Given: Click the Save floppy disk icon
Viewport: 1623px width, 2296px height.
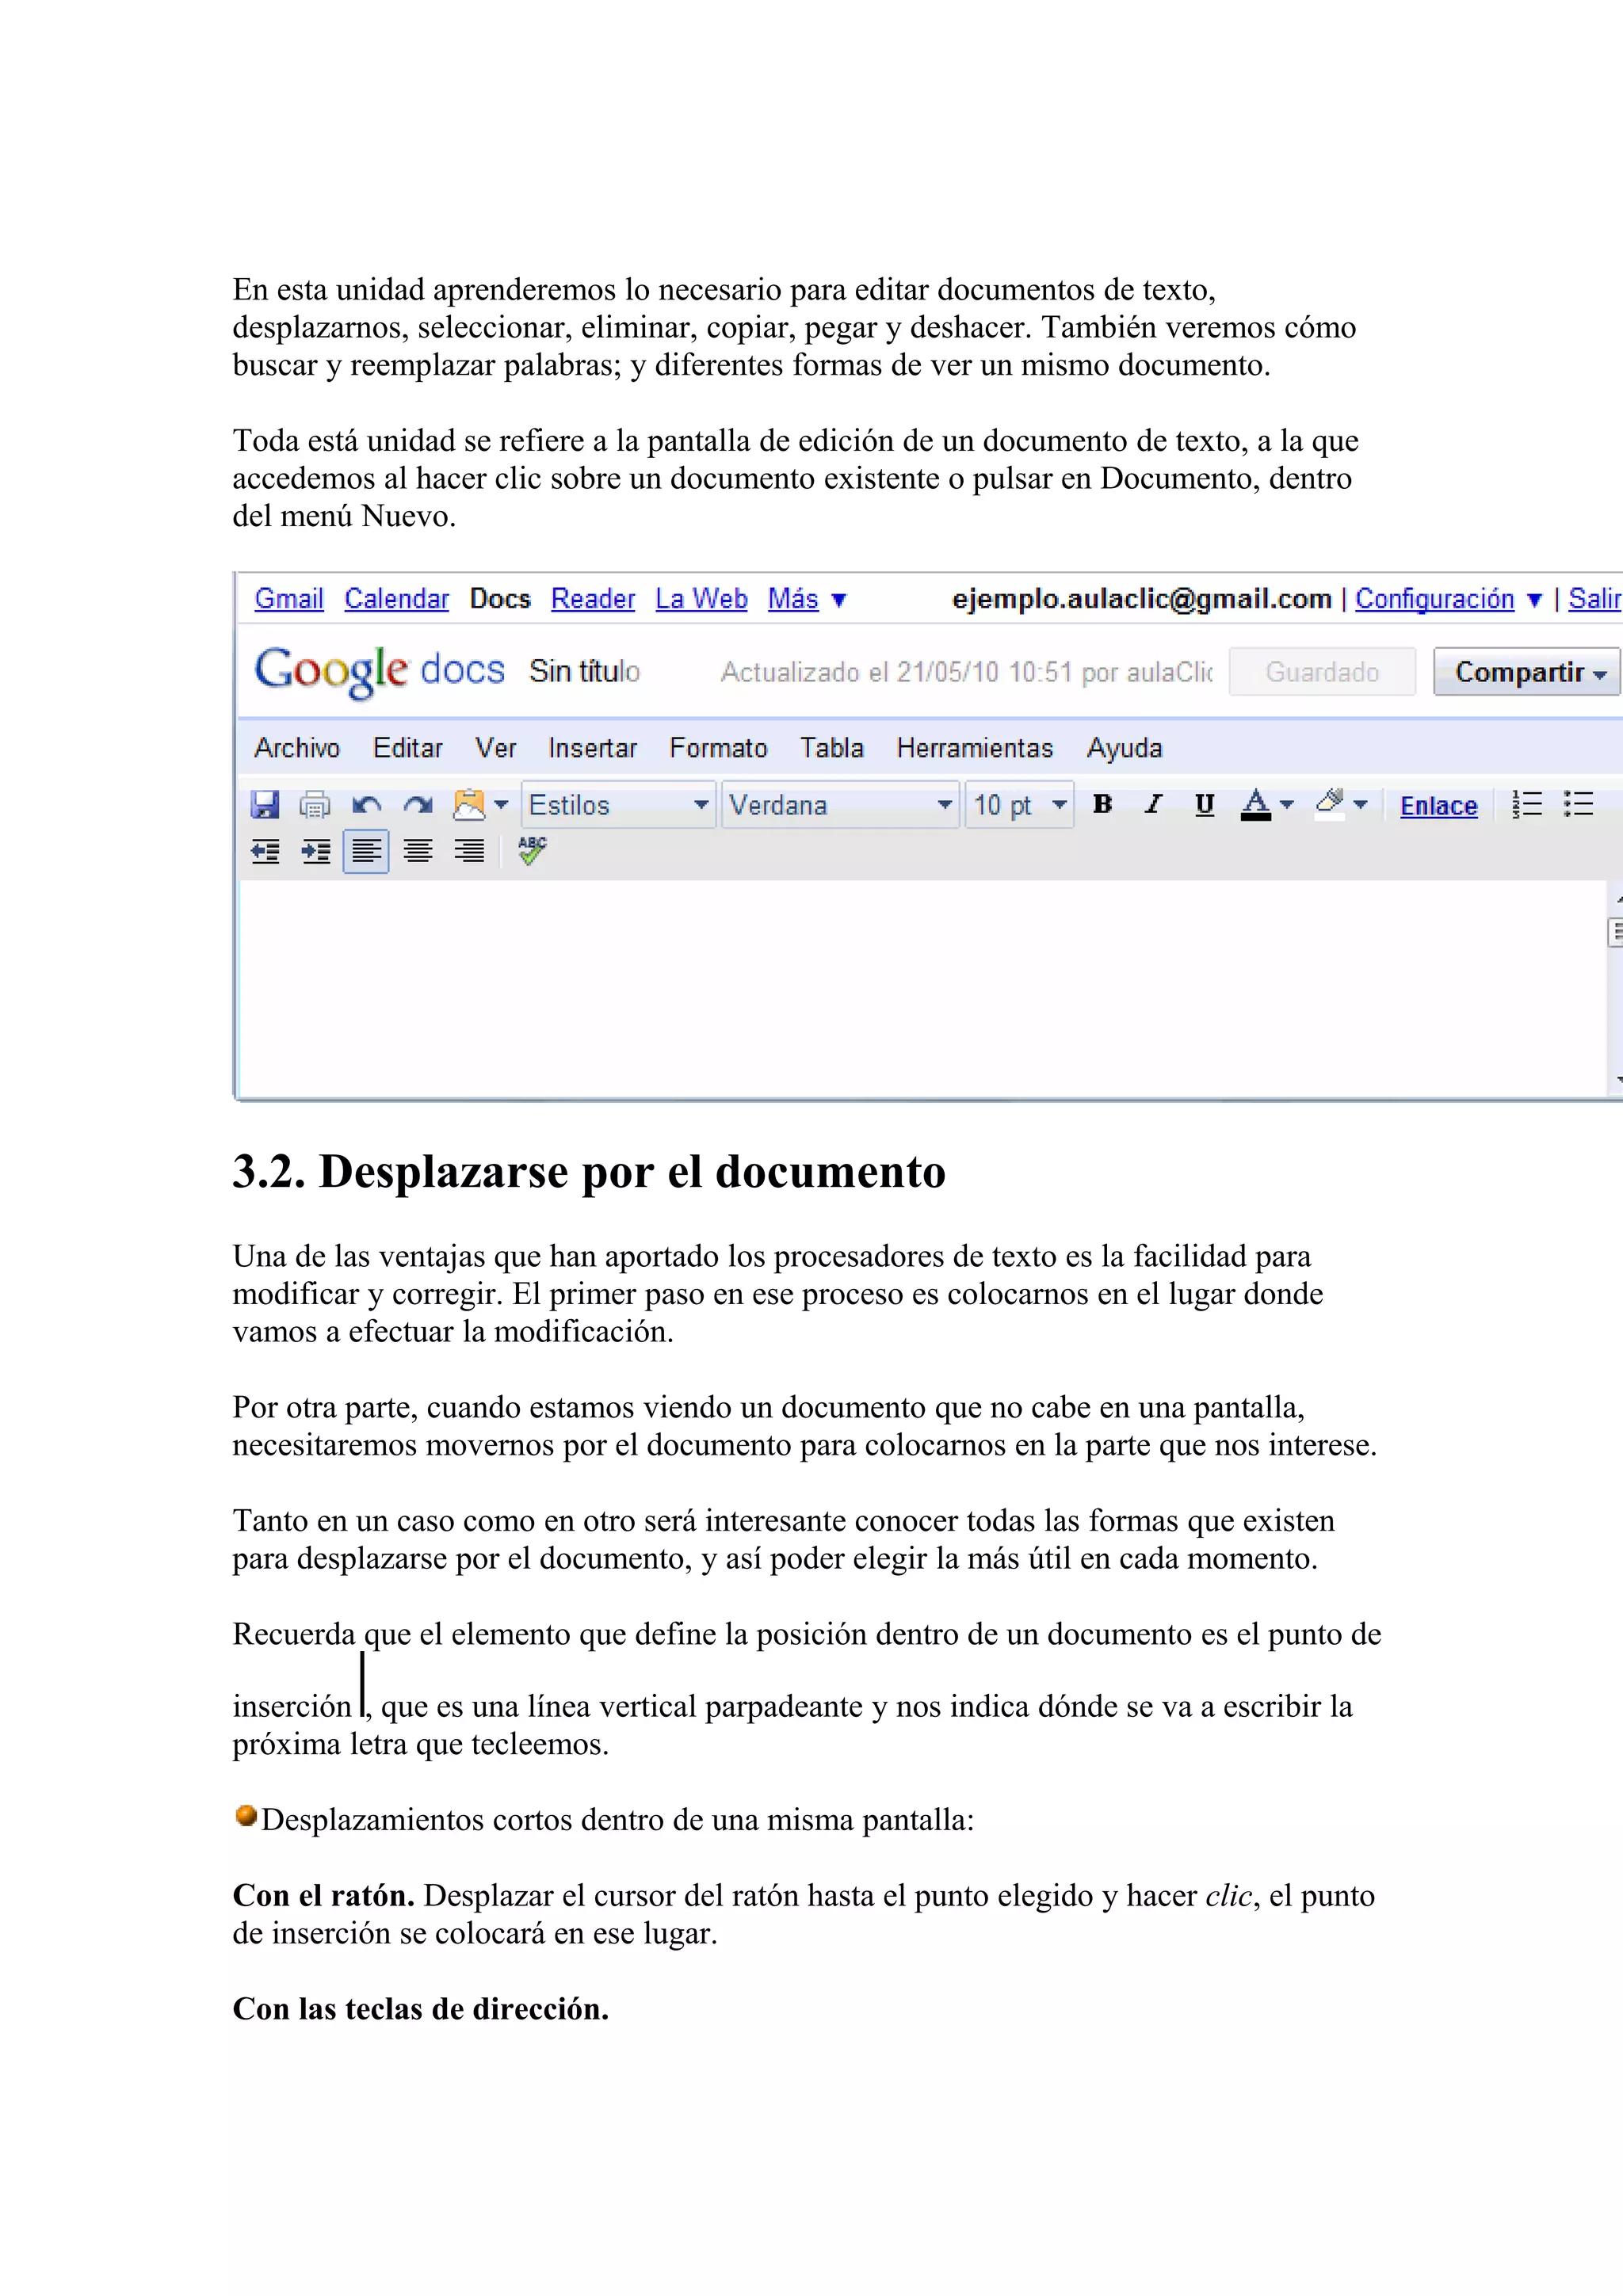Looking at the screenshot, I should 265,805.
